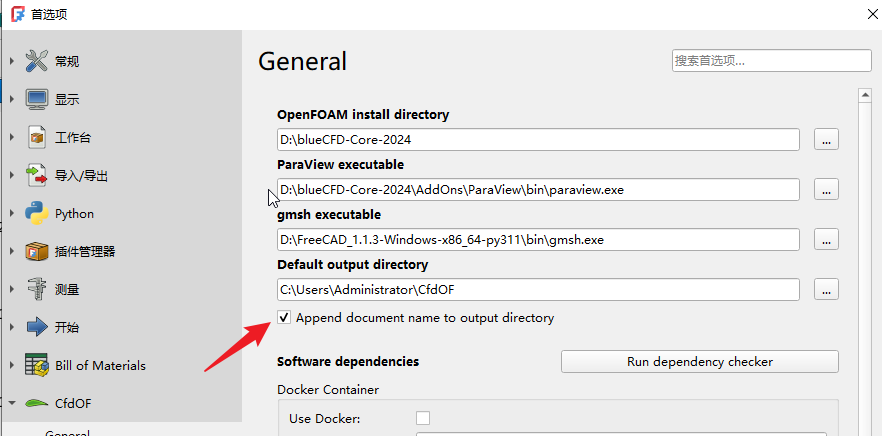Viewport: 882px width, 436px height.
Task: Select the 导入/导出 icon
Action: (x=37, y=176)
